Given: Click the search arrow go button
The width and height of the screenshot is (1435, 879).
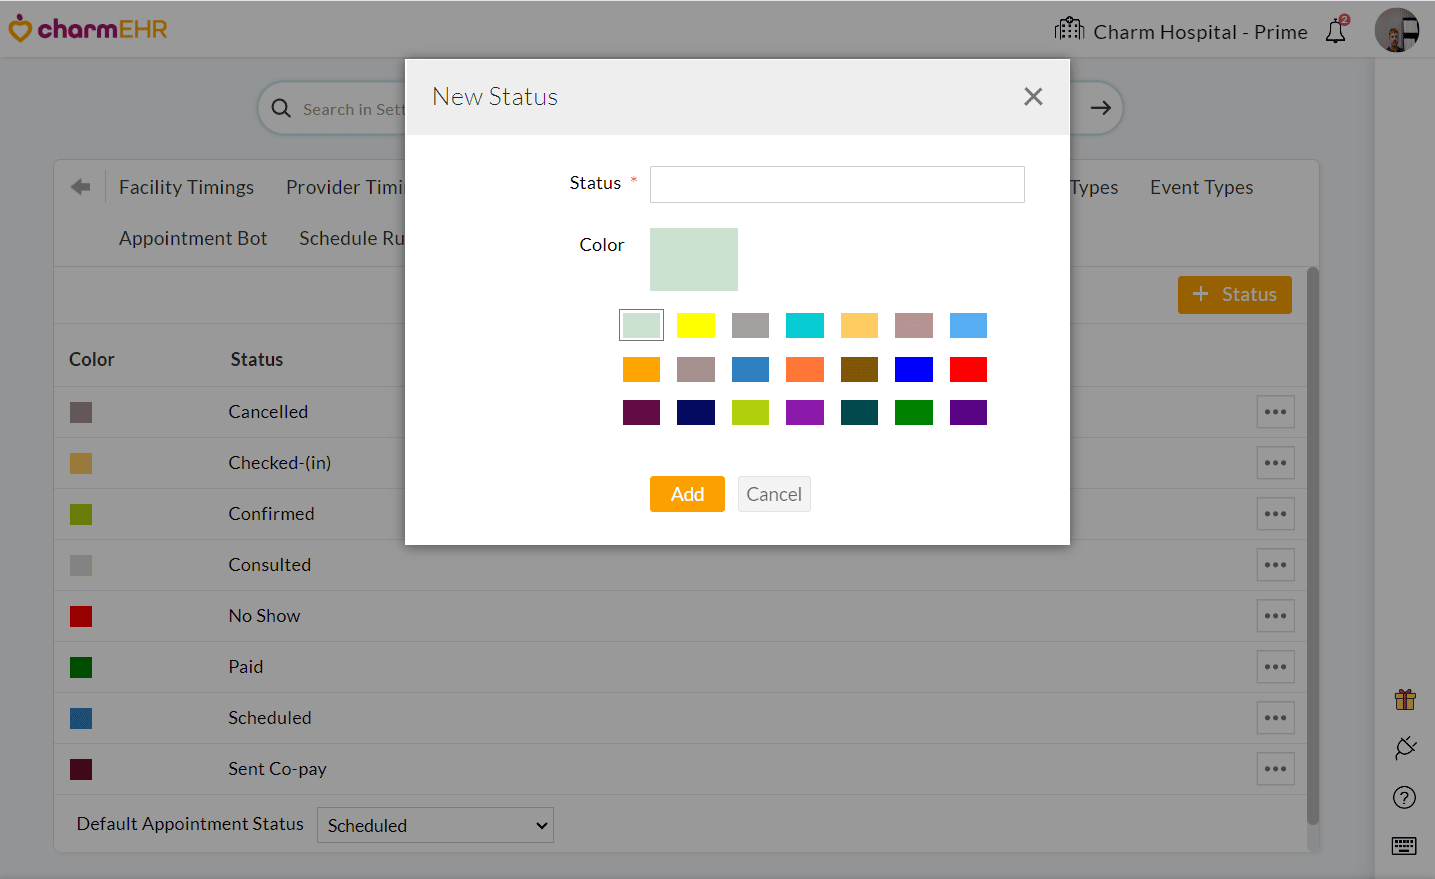Looking at the screenshot, I should pos(1100,108).
